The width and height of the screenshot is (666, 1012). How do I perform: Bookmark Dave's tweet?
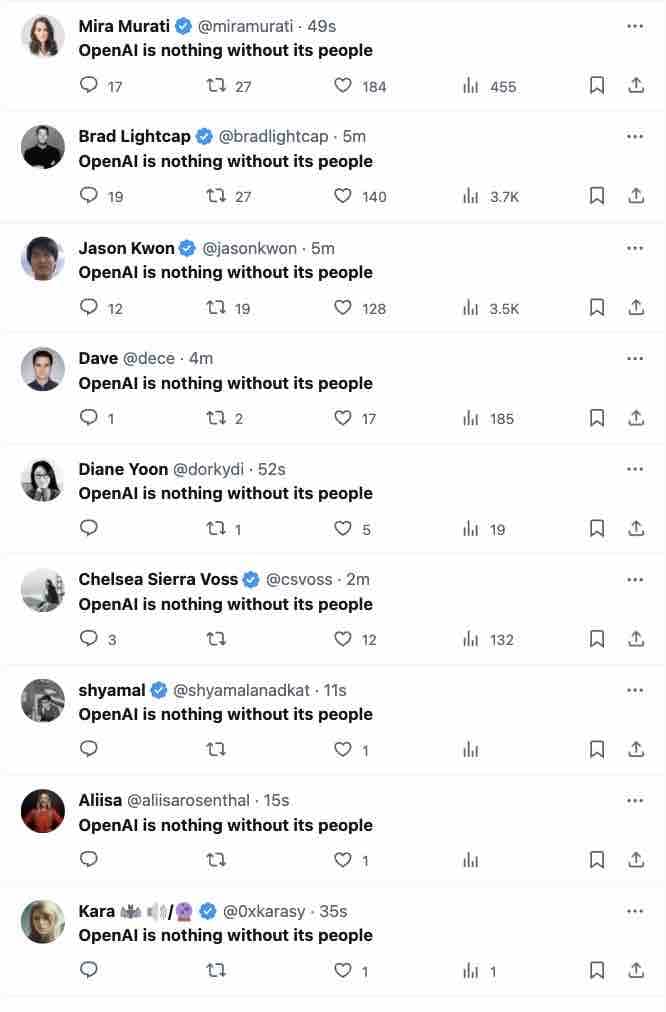coord(597,418)
